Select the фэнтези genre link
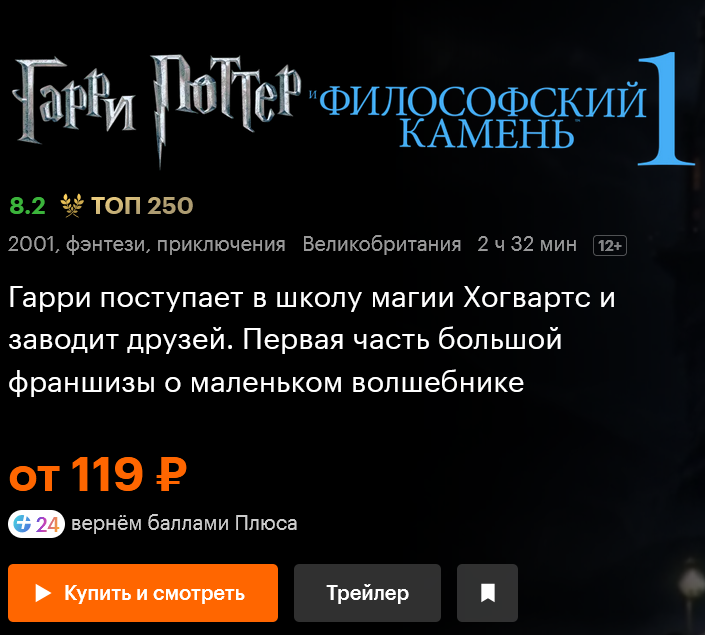The image size is (705, 635). click(x=106, y=245)
